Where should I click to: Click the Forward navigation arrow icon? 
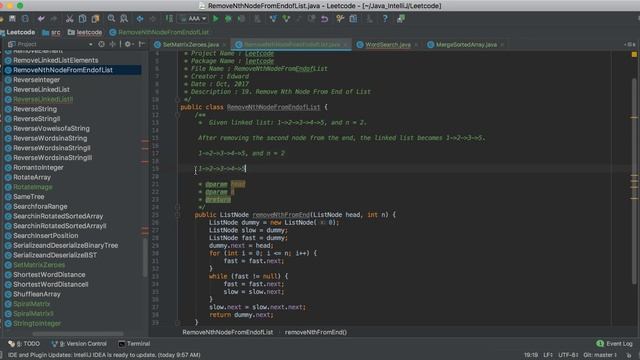(x=153, y=19)
